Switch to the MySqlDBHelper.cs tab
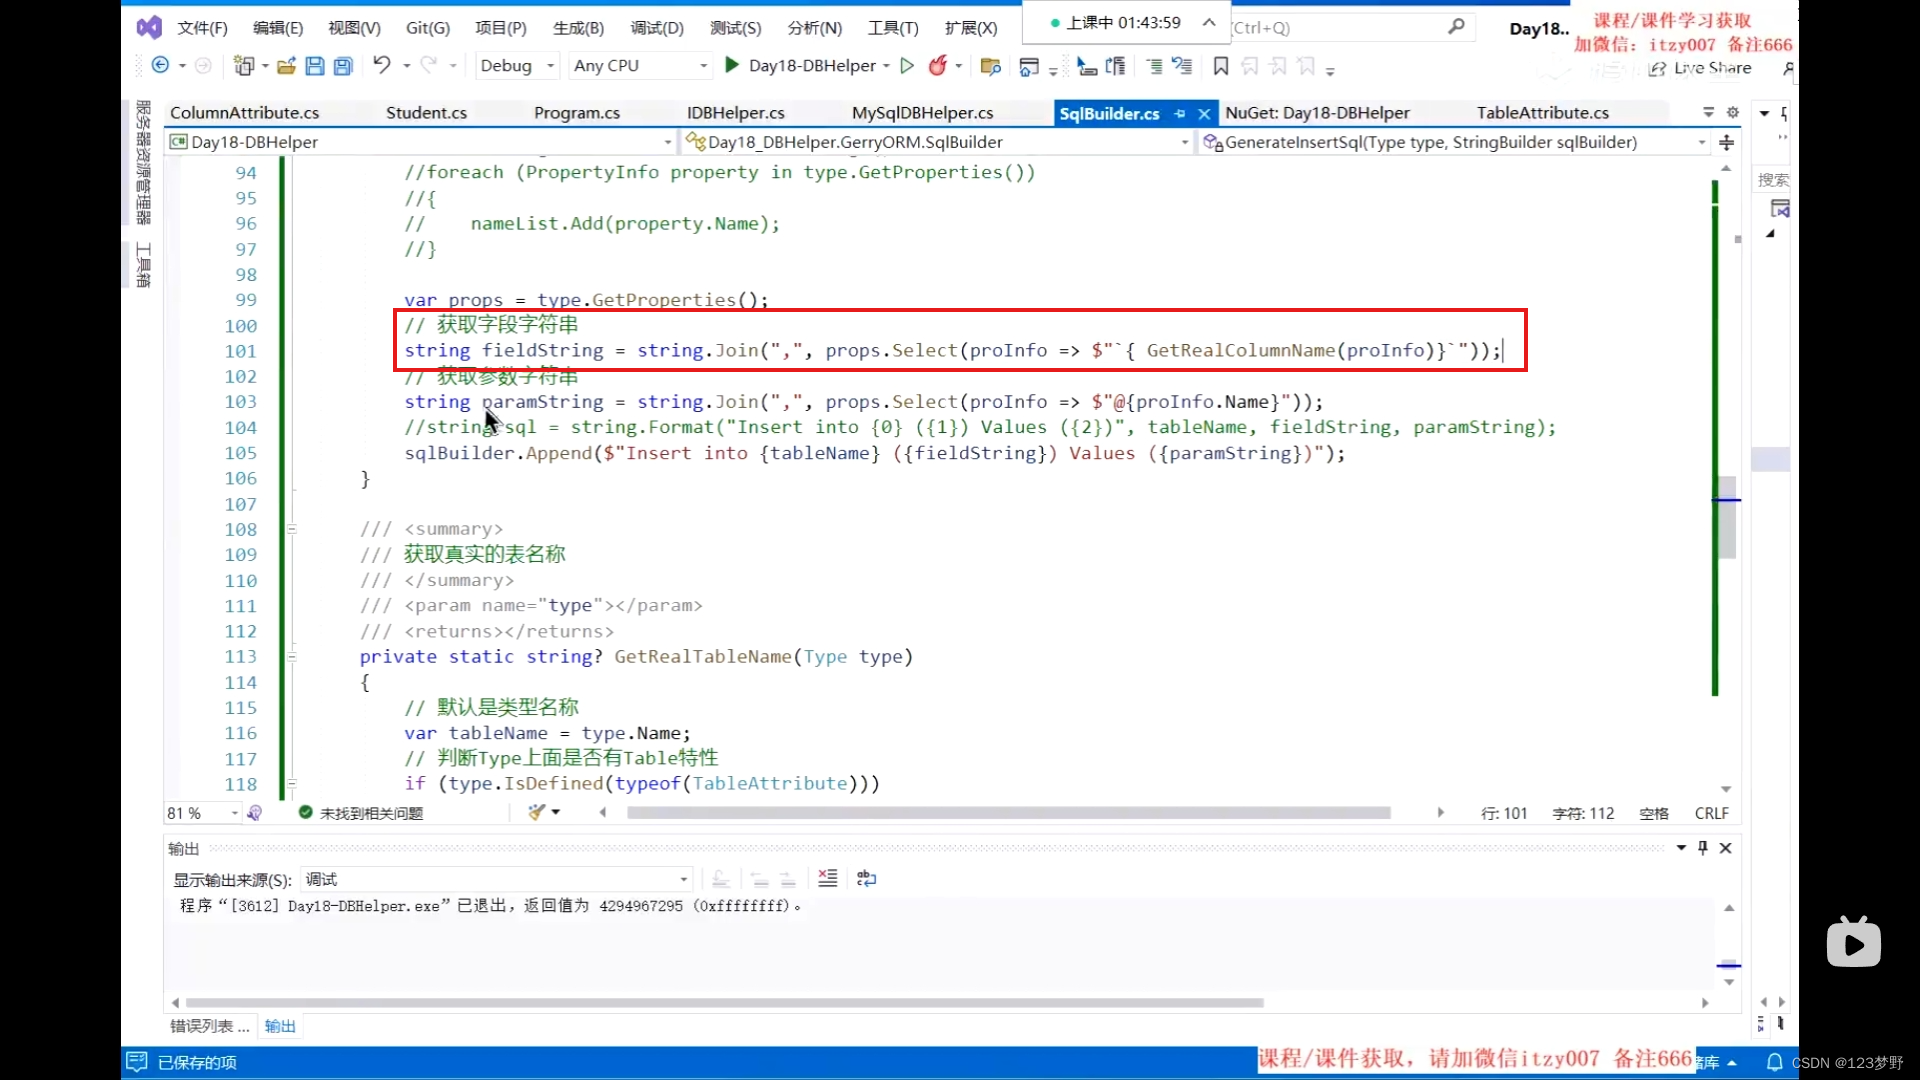 click(x=922, y=113)
